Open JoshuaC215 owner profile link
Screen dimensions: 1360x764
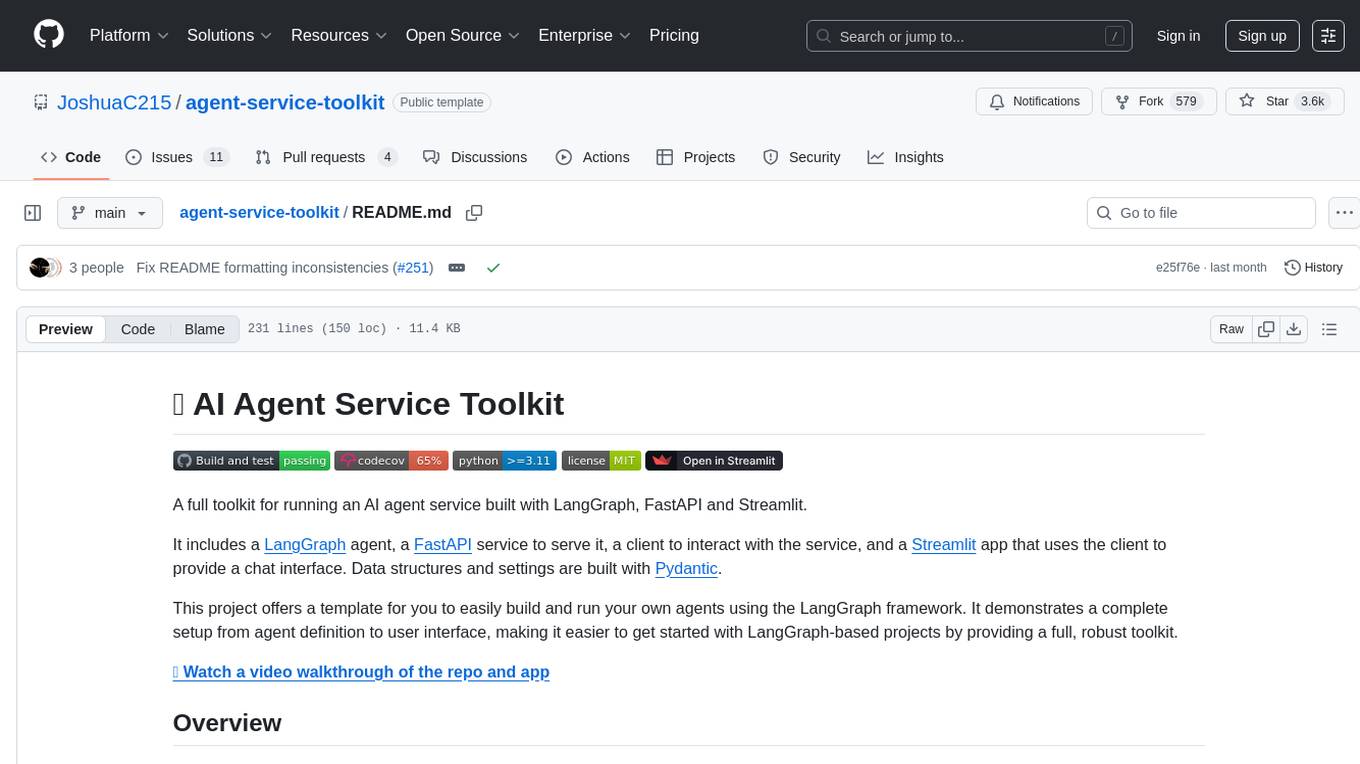114,102
